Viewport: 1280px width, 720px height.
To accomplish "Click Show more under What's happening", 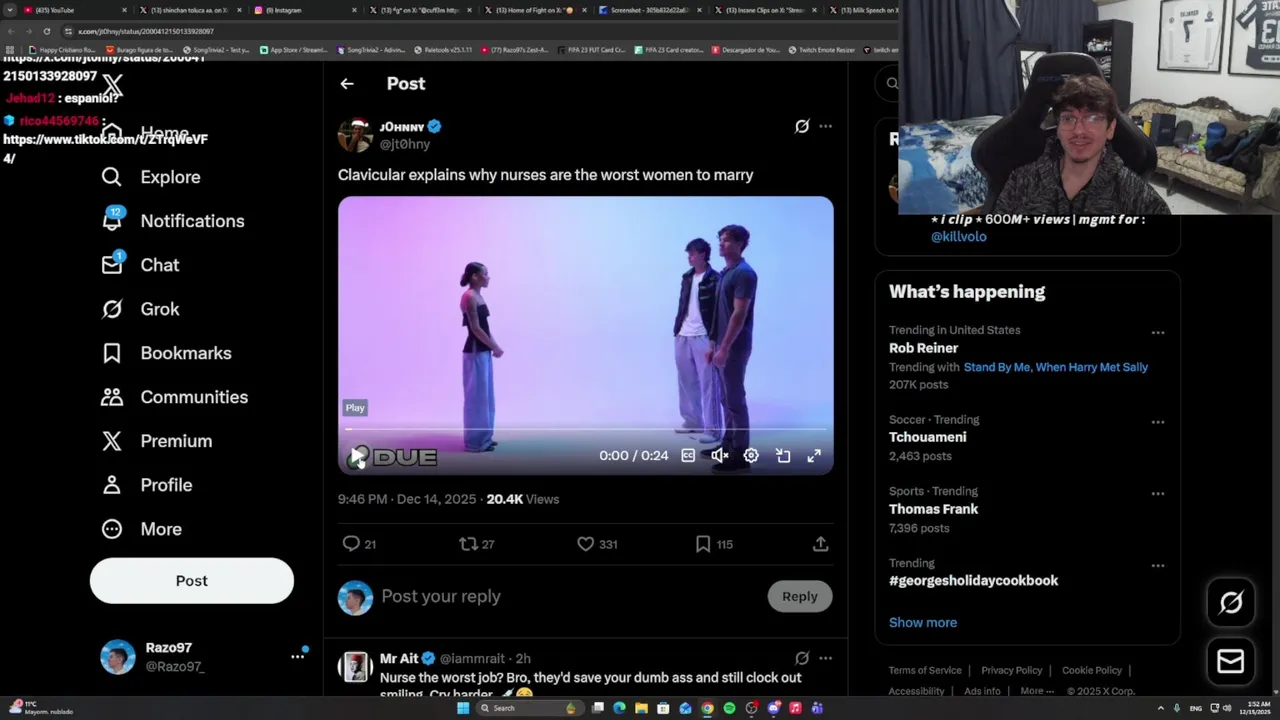I will 923,622.
